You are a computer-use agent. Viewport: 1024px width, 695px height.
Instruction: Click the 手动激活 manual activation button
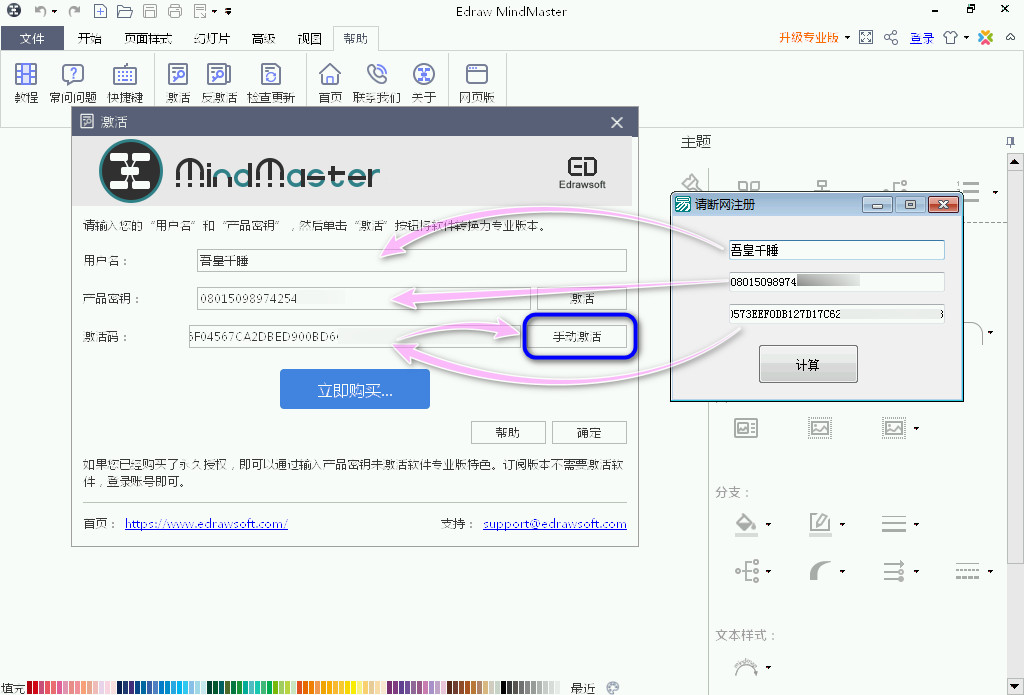pyautogui.click(x=577, y=337)
